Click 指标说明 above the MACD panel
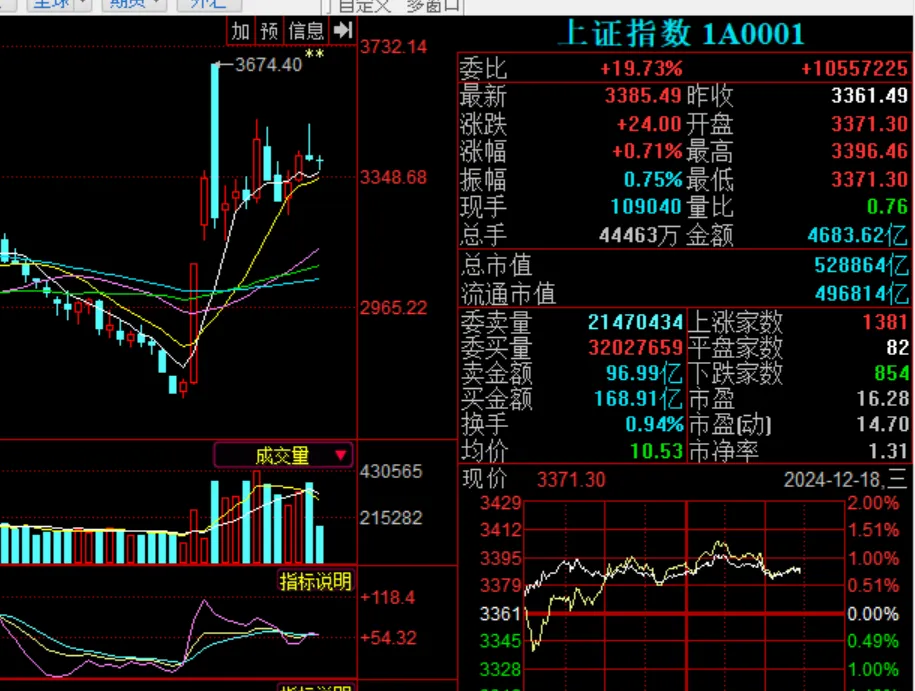 (x=315, y=581)
